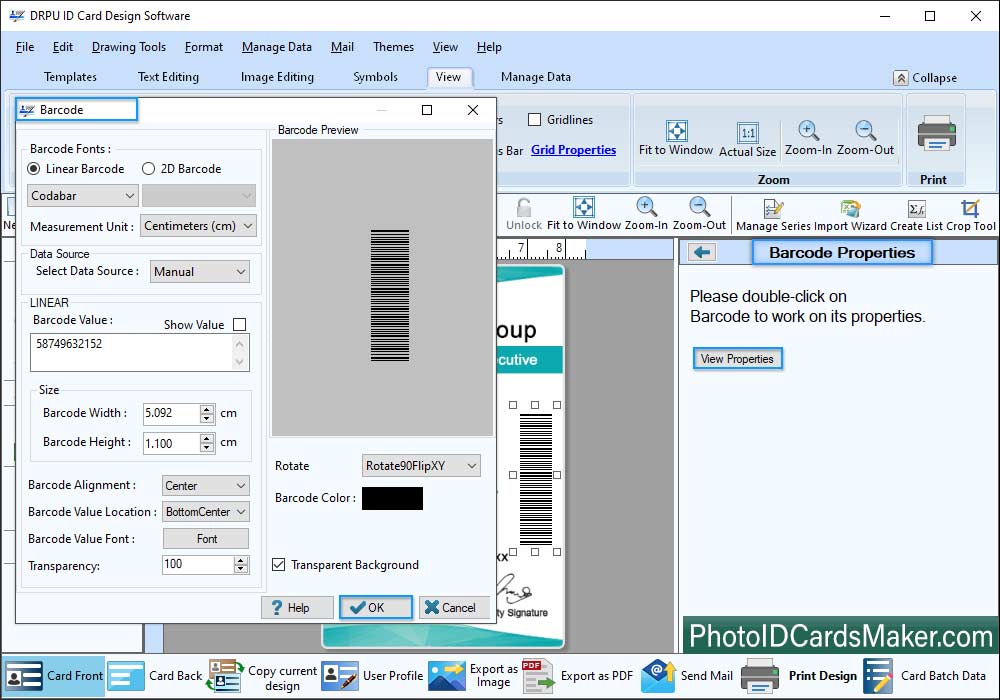Switch to Card Back view
The height and width of the screenshot is (700, 1000).
click(154, 676)
